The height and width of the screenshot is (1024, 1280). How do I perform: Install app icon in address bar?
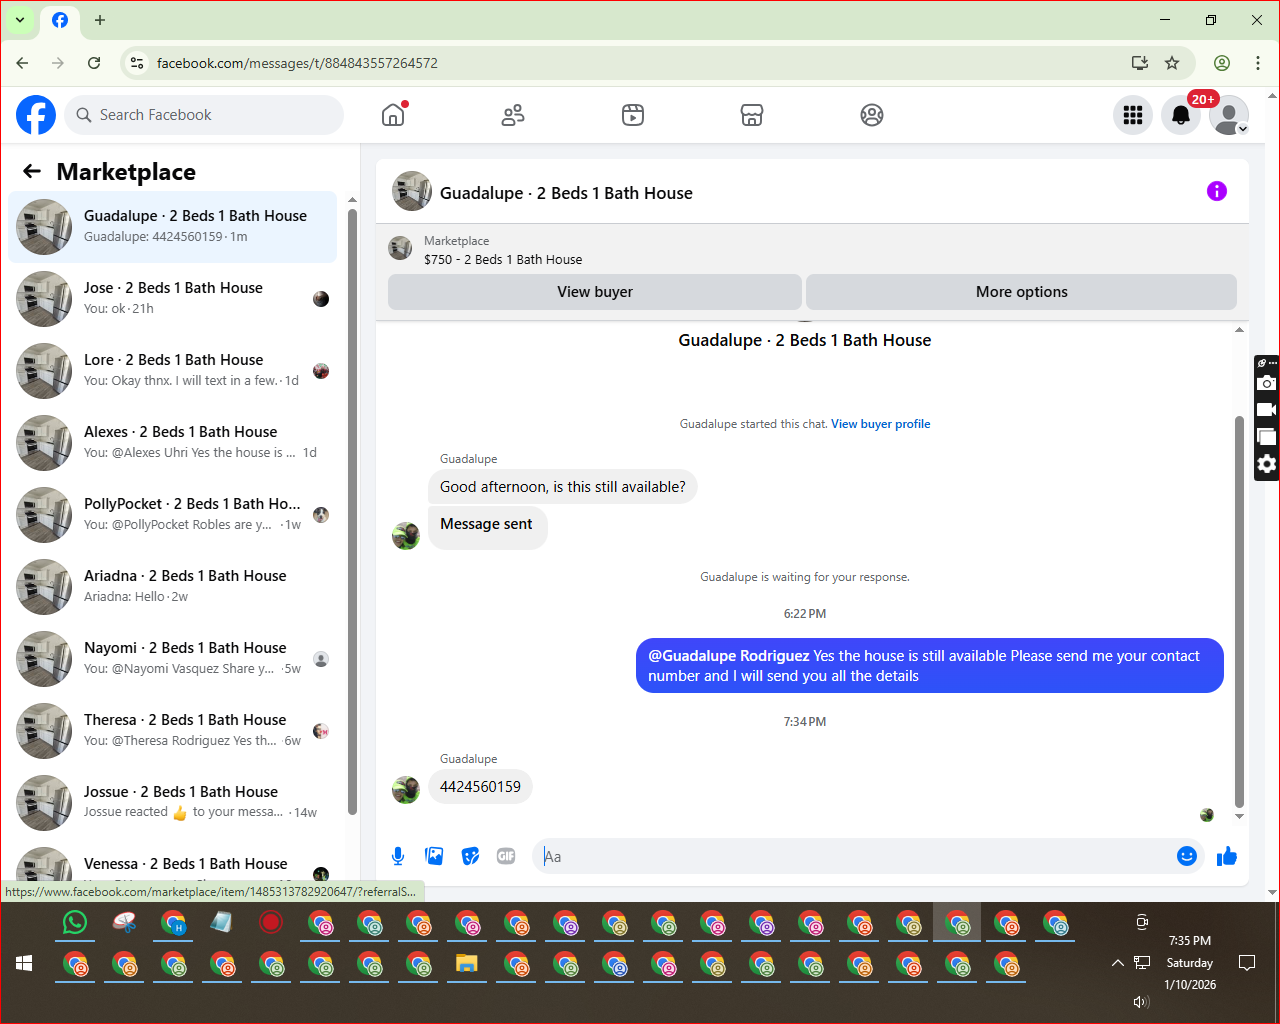coord(1140,63)
